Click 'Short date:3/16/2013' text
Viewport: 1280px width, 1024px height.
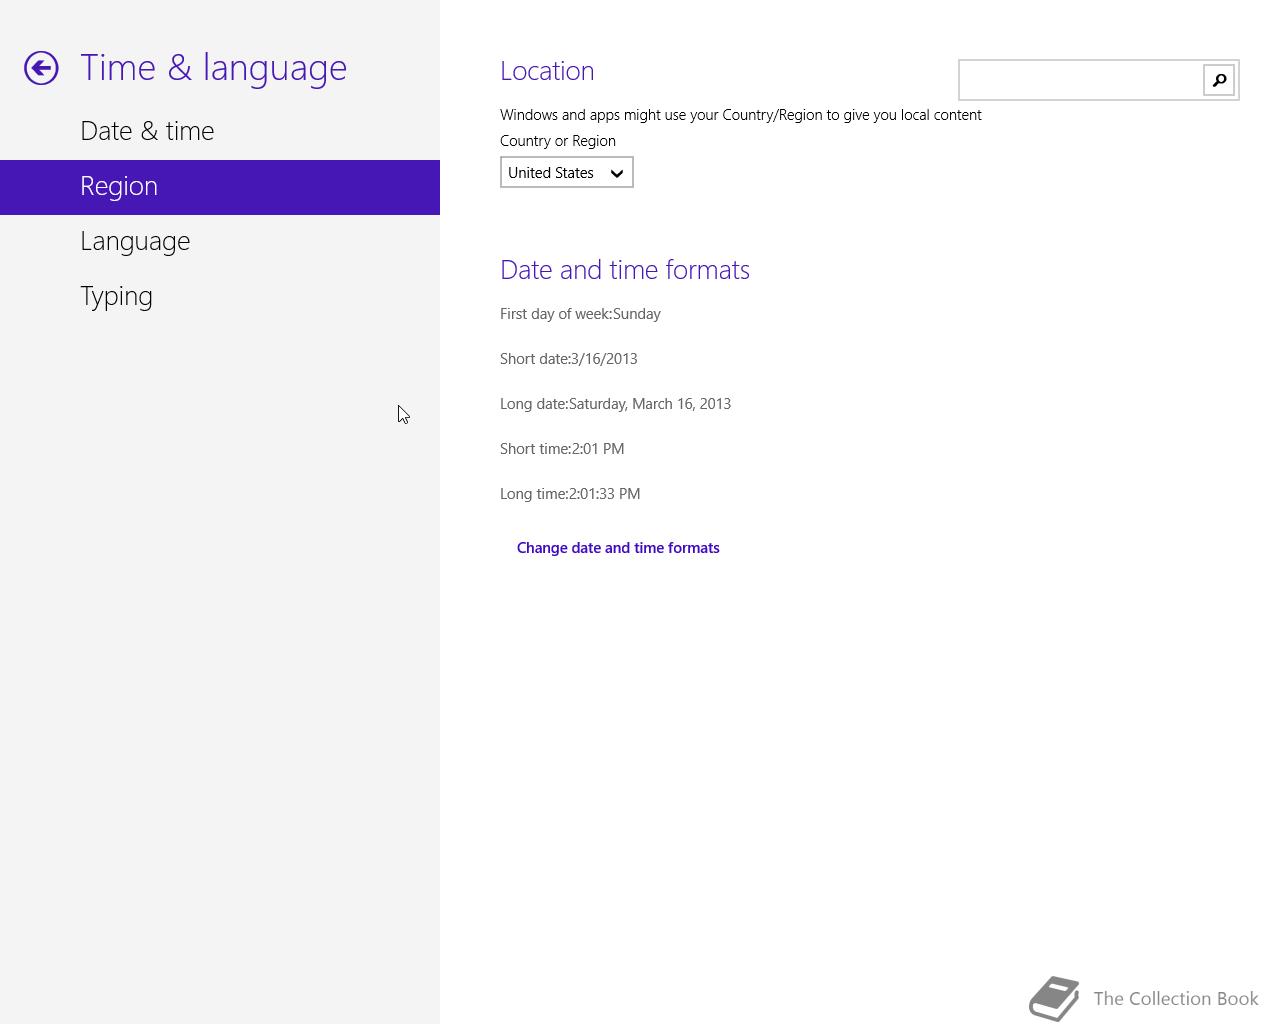pos(569,359)
